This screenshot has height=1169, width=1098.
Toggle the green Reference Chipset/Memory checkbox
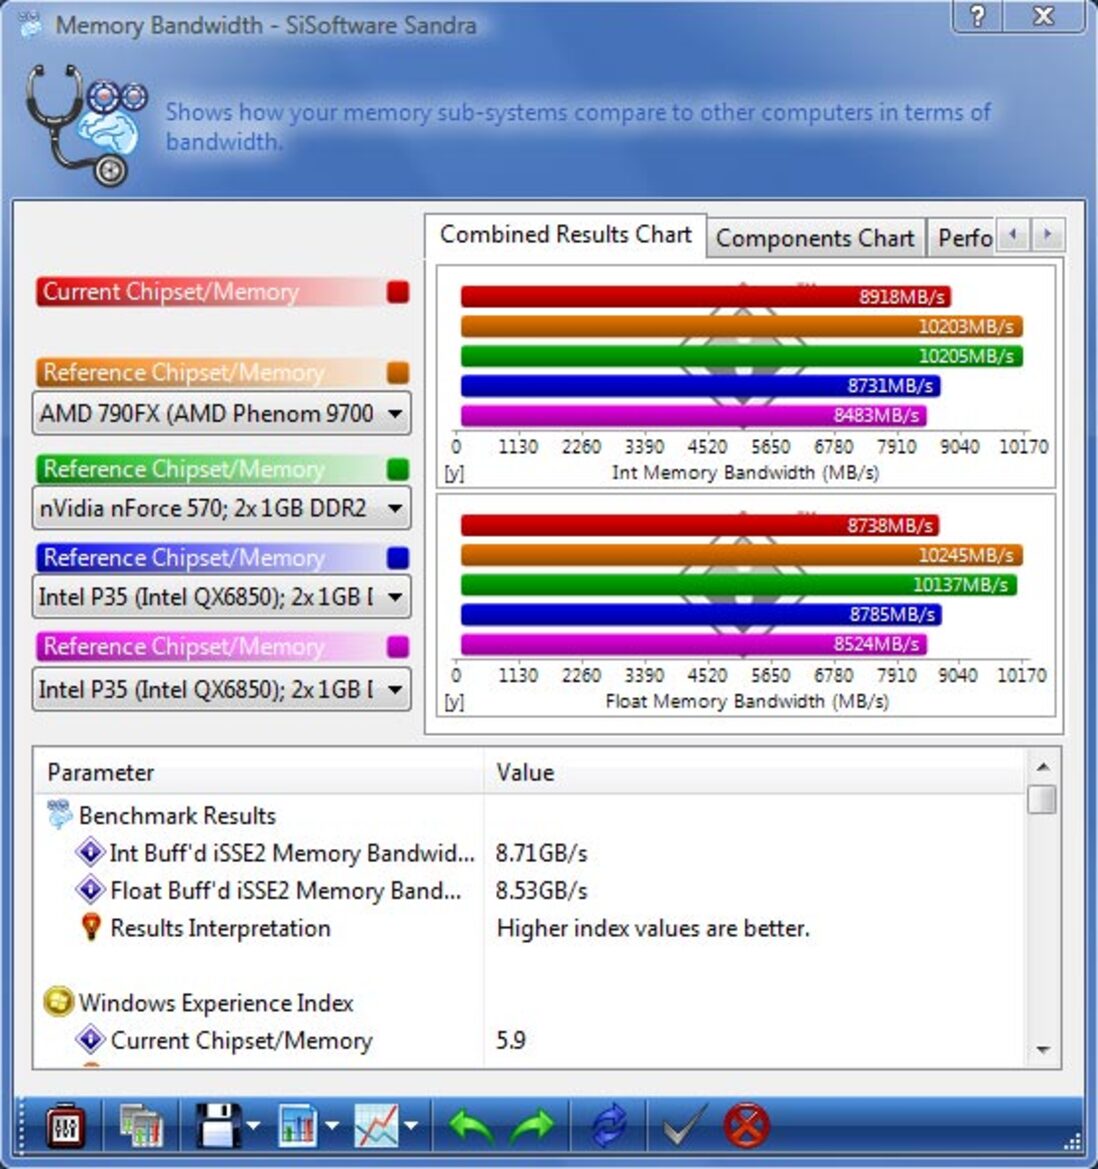click(398, 469)
